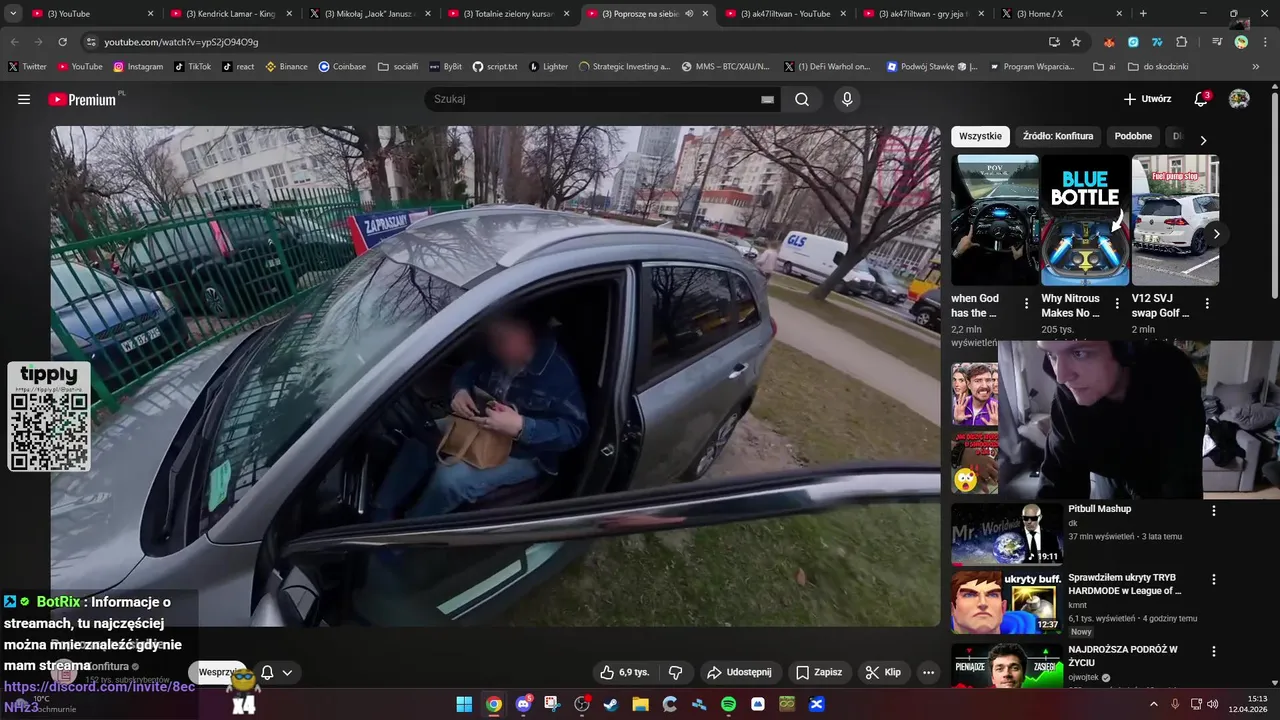The height and width of the screenshot is (720, 1280).
Task: Open File Explorer from the taskbar
Action: (x=640, y=704)
